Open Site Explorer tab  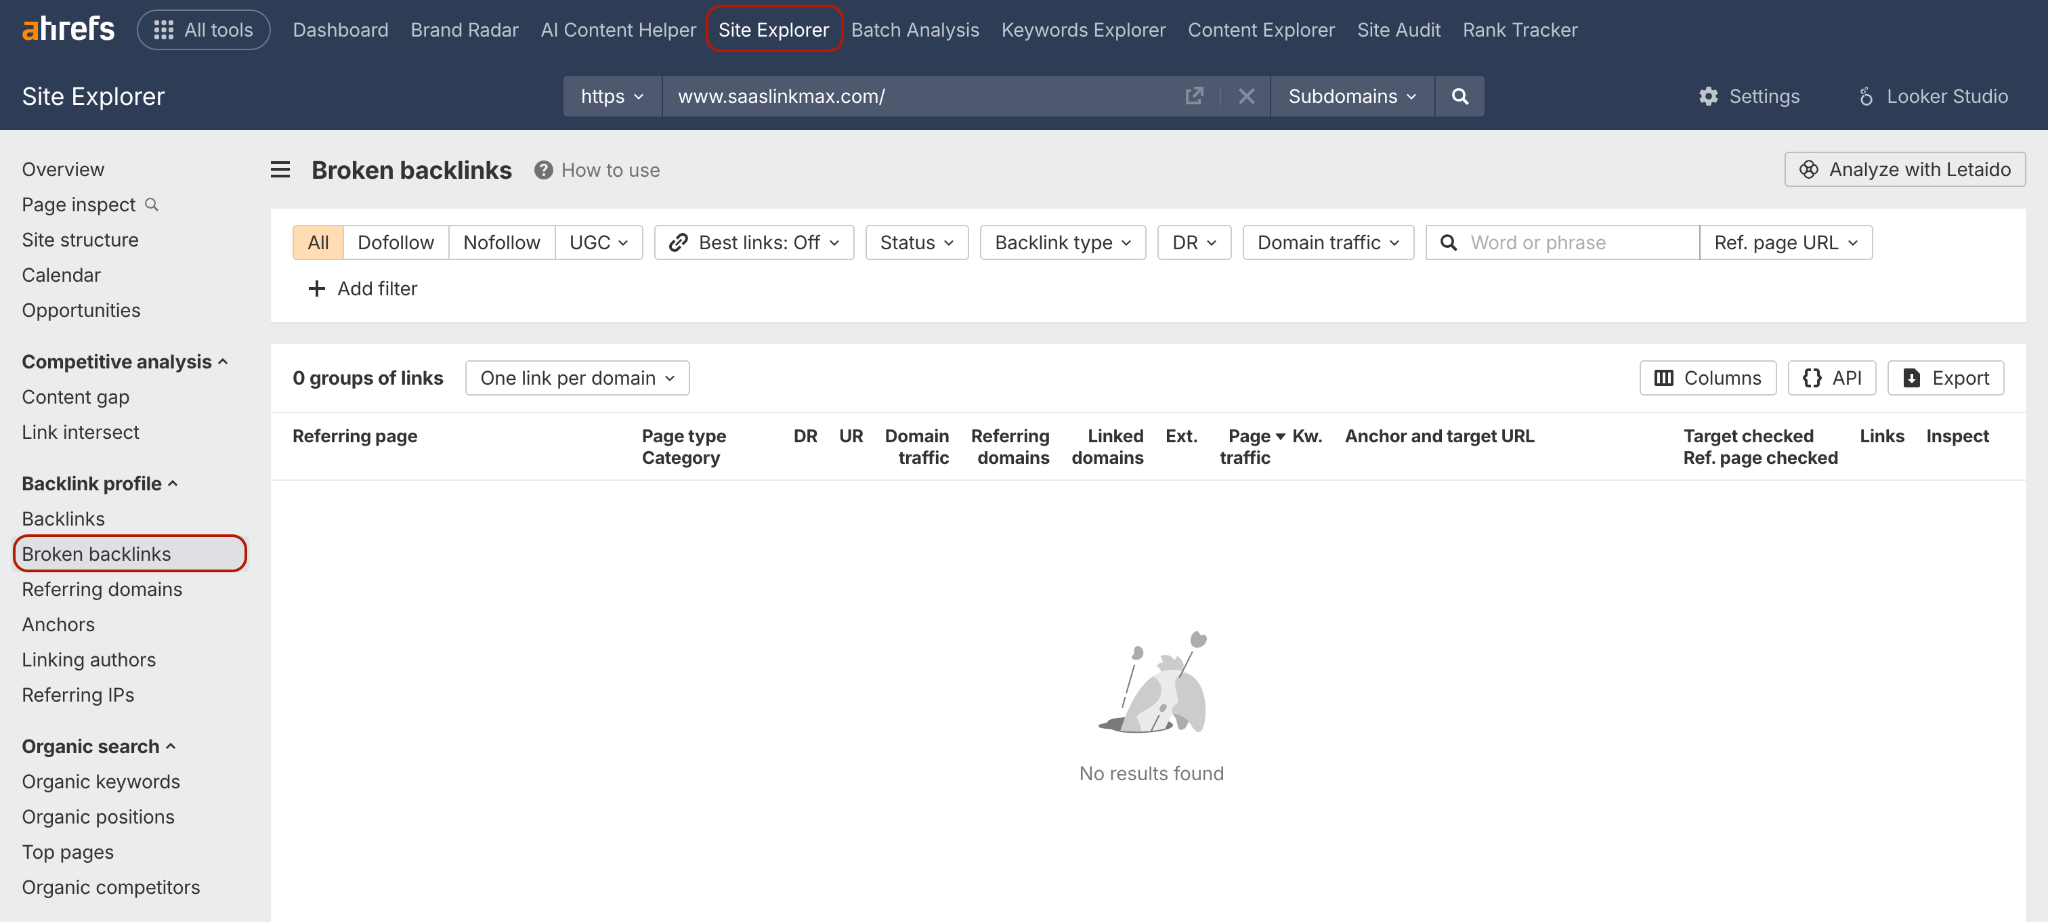point(774,30)
